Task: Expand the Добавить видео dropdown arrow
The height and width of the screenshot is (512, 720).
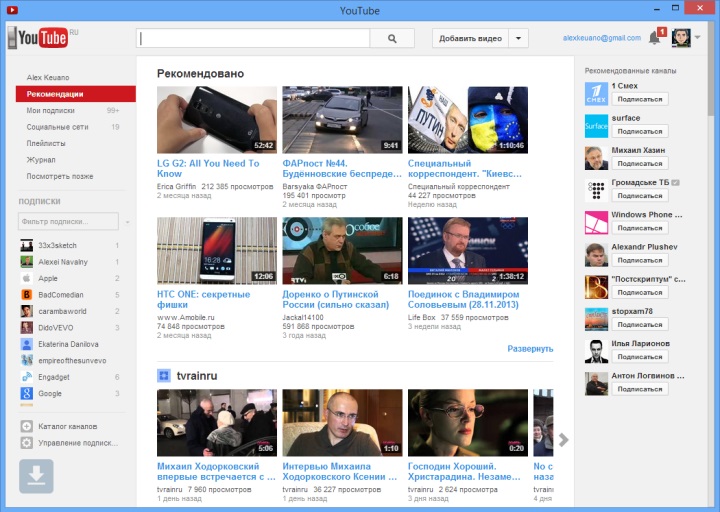Action: pos(518,38)
